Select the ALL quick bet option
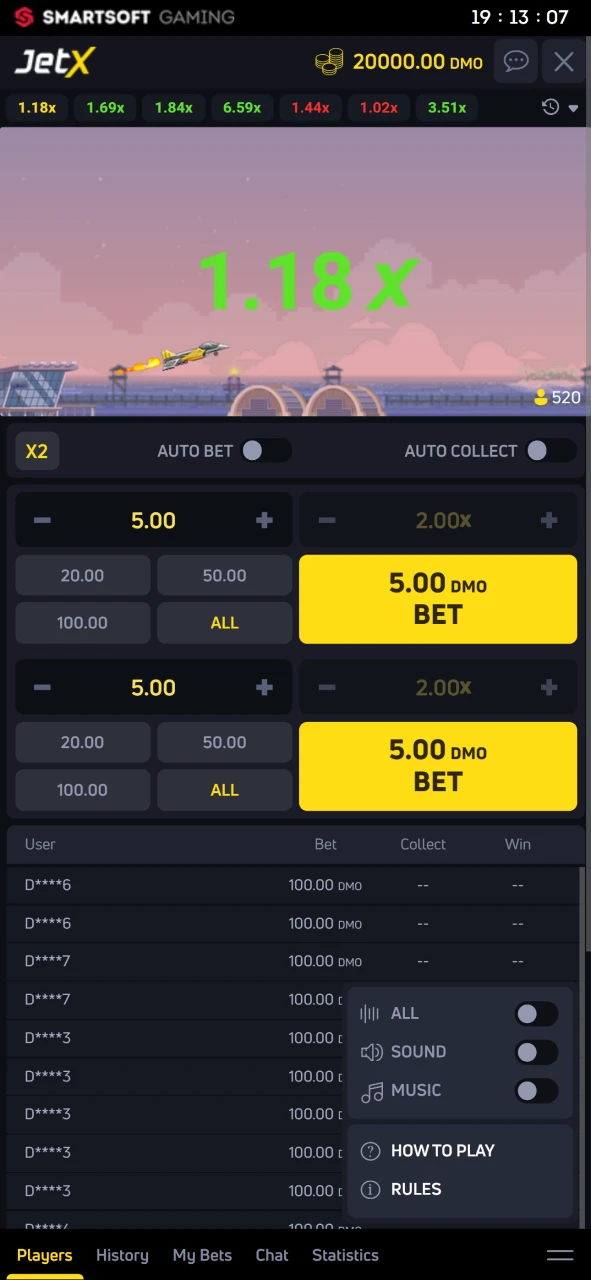 click(x=224, y=622)
